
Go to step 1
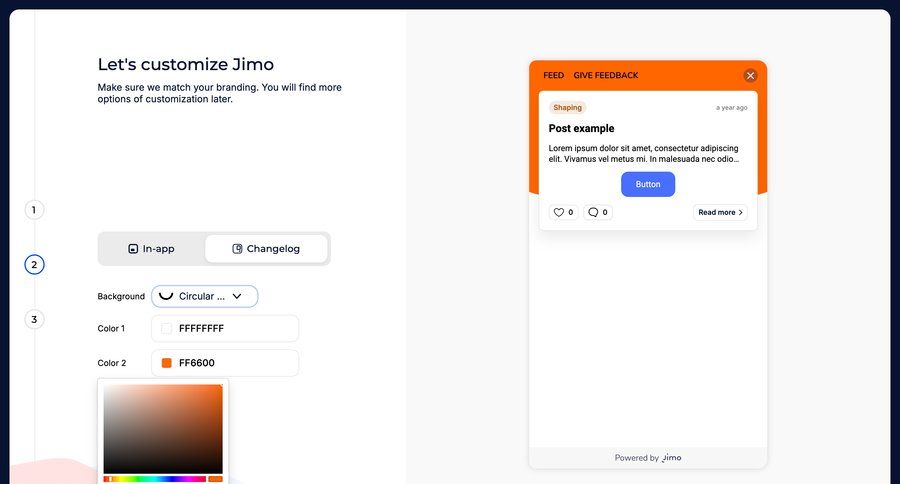coord(34,210)
